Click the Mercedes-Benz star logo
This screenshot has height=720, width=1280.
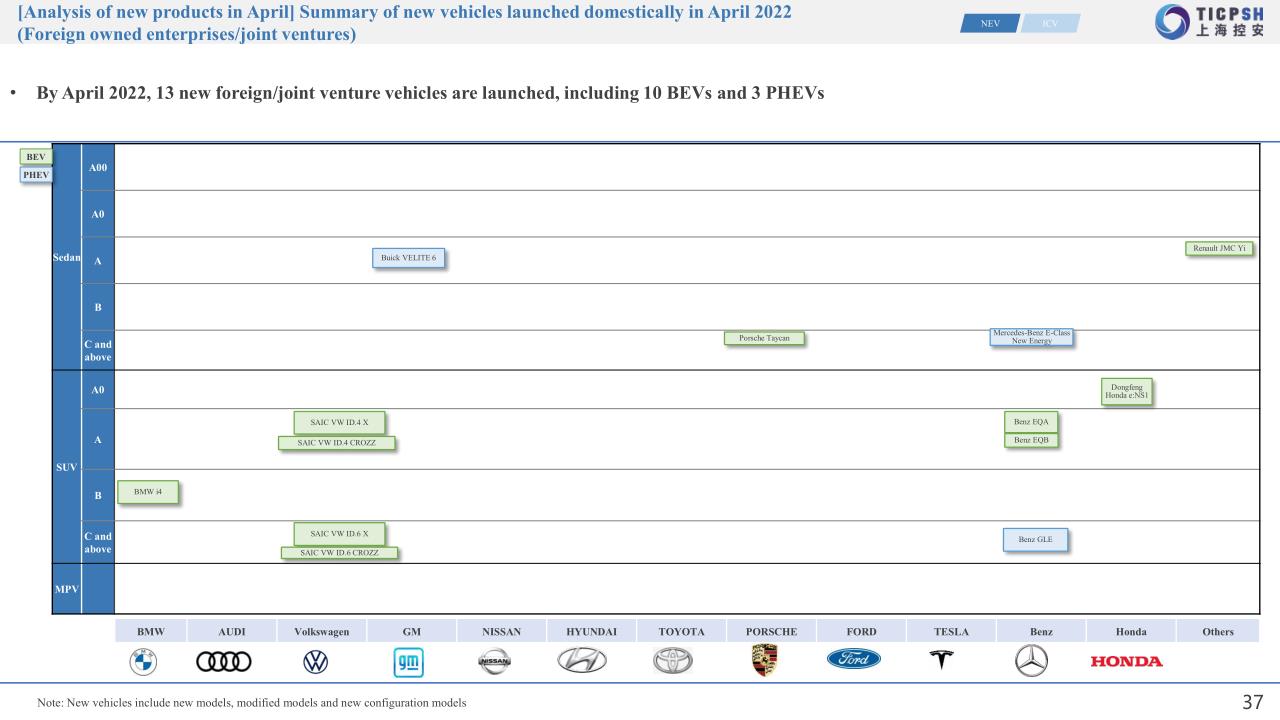click(1030, 661)
